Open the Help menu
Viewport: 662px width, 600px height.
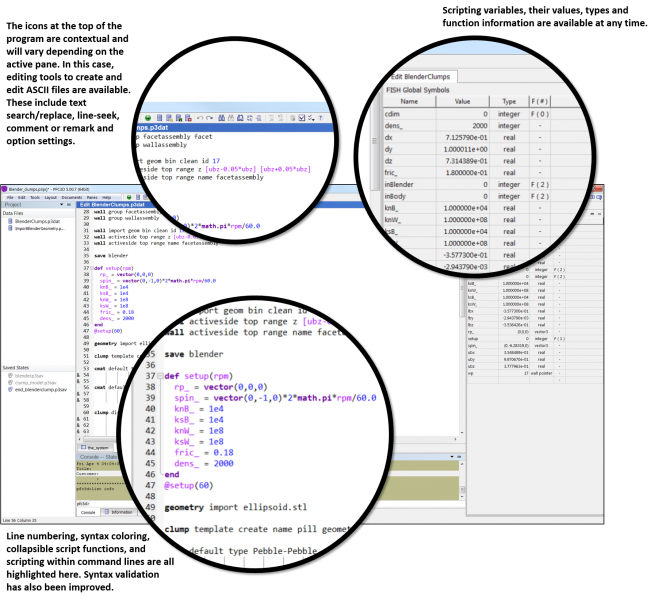(107, 197)
